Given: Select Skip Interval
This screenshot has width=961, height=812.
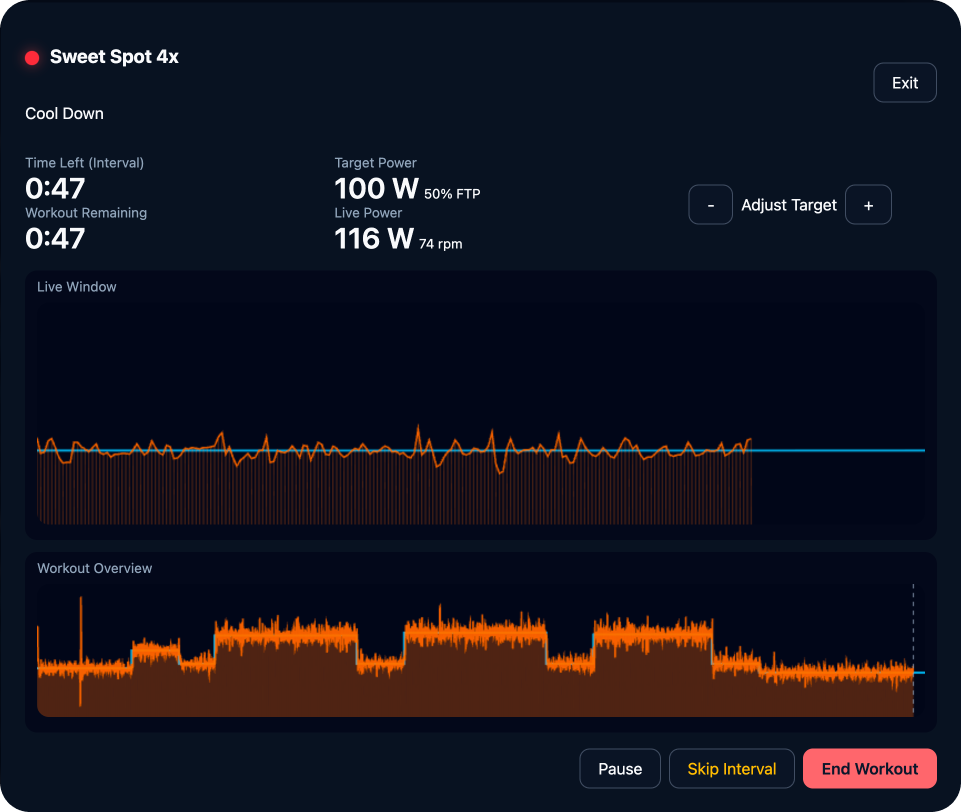Looking at the screenshot, I should 731,768.
